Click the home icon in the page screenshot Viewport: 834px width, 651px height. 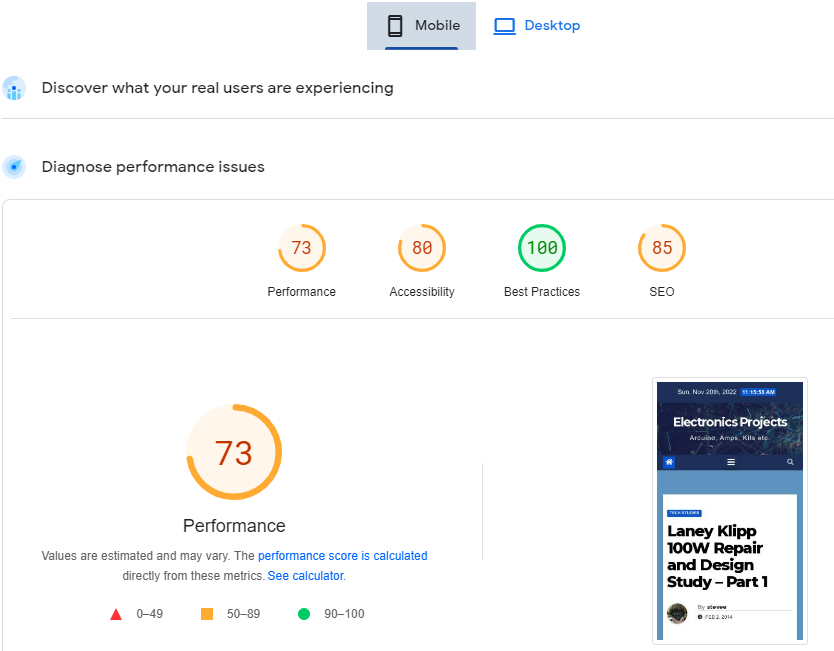[x=669, y=462]
